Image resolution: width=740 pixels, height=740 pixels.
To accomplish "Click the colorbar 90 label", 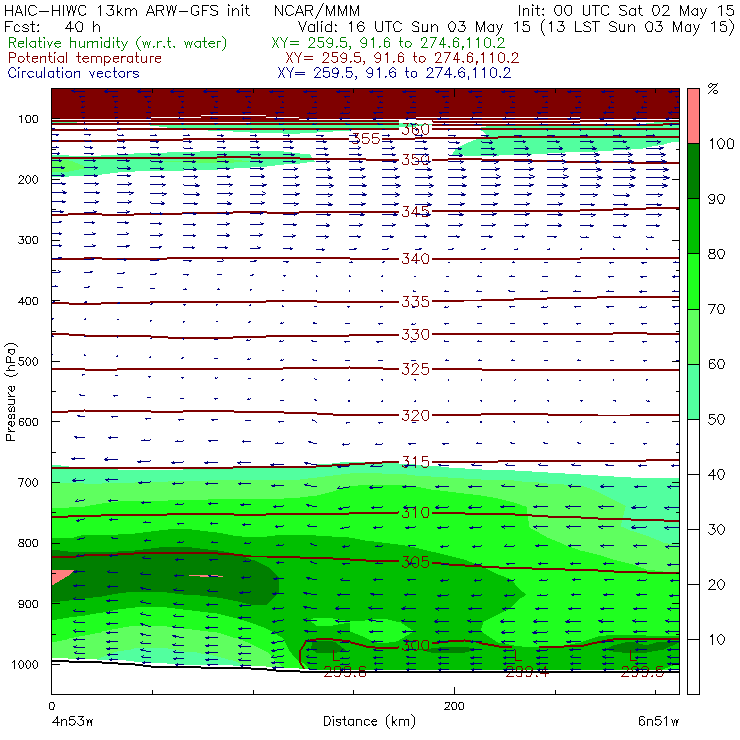I will point(716,199).
